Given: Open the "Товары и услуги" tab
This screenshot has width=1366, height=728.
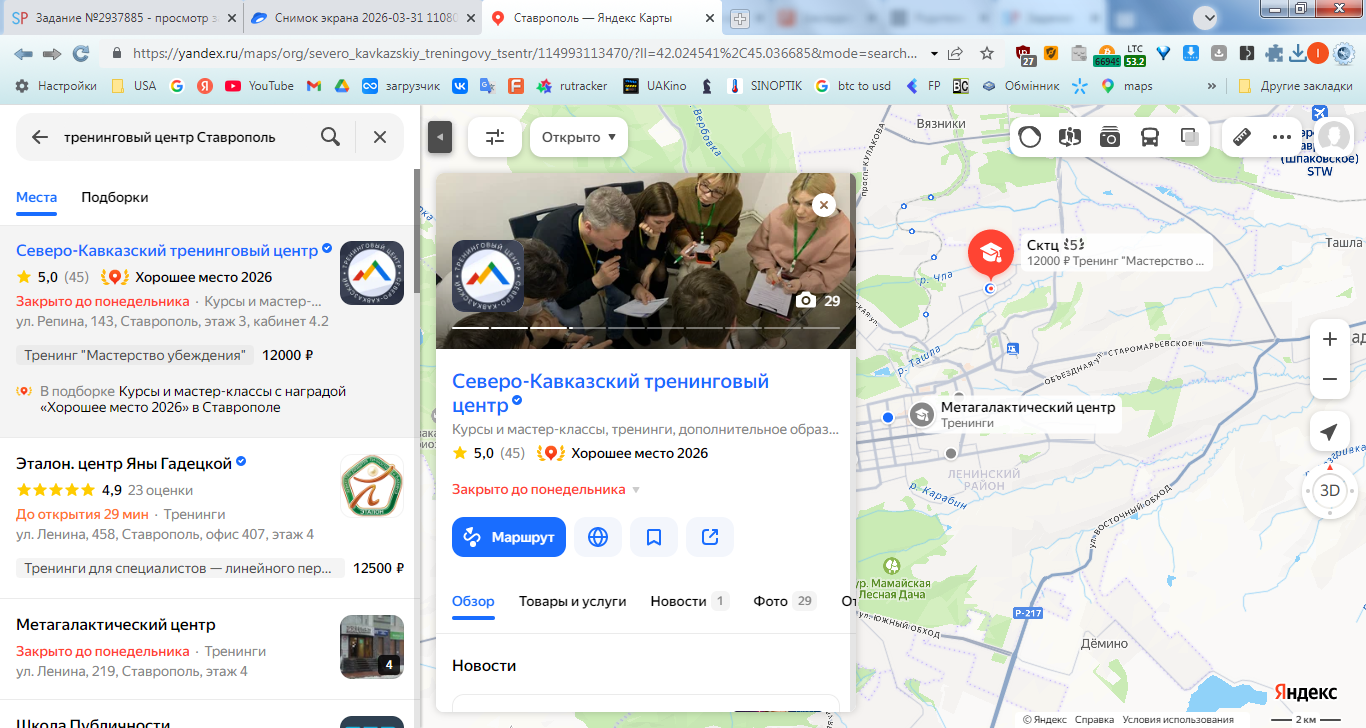Looking at the screenshot, I should (572, 601).
